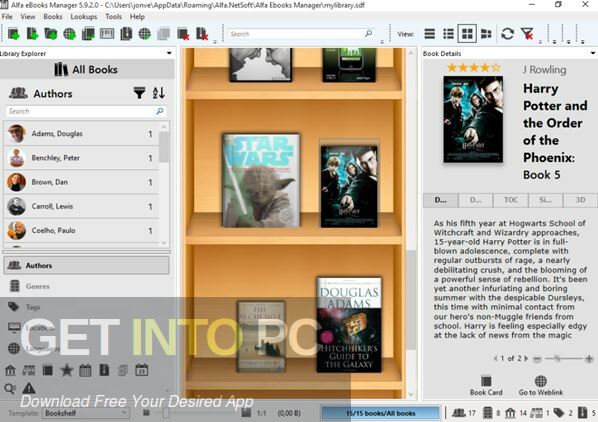The image size is (598, 422).
Task: Click the authors list scroll up arrow
Action: coord(164,126)
